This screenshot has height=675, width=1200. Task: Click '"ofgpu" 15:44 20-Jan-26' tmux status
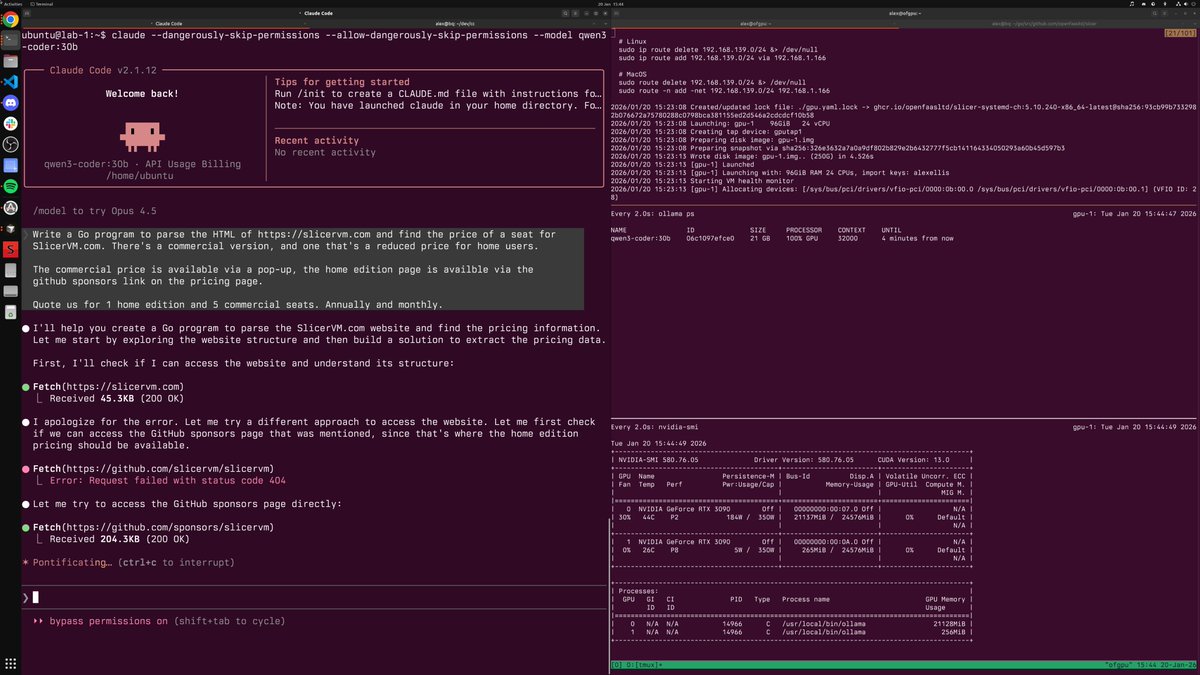[1149, 664]
